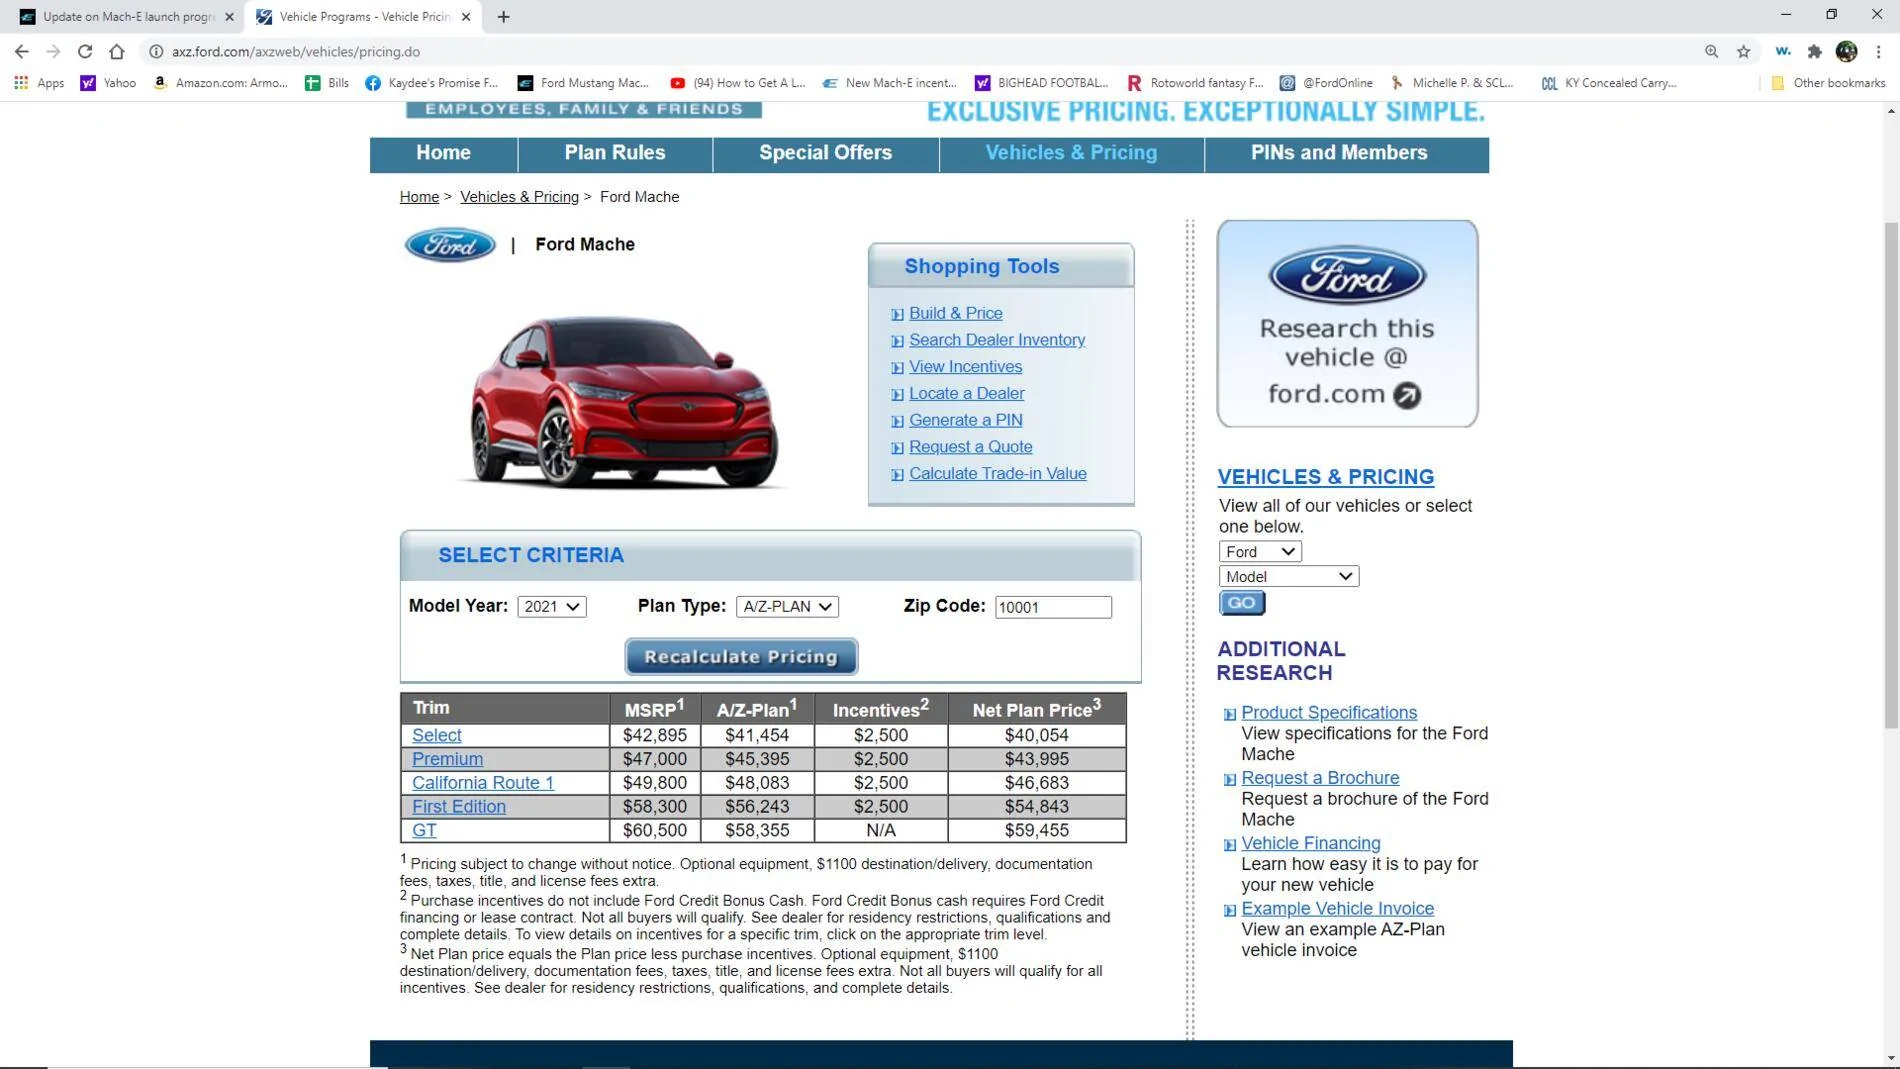Click the Zip Code field containing 10001
This screenshot has width=1900, height=1069.
click(1053, 607)
